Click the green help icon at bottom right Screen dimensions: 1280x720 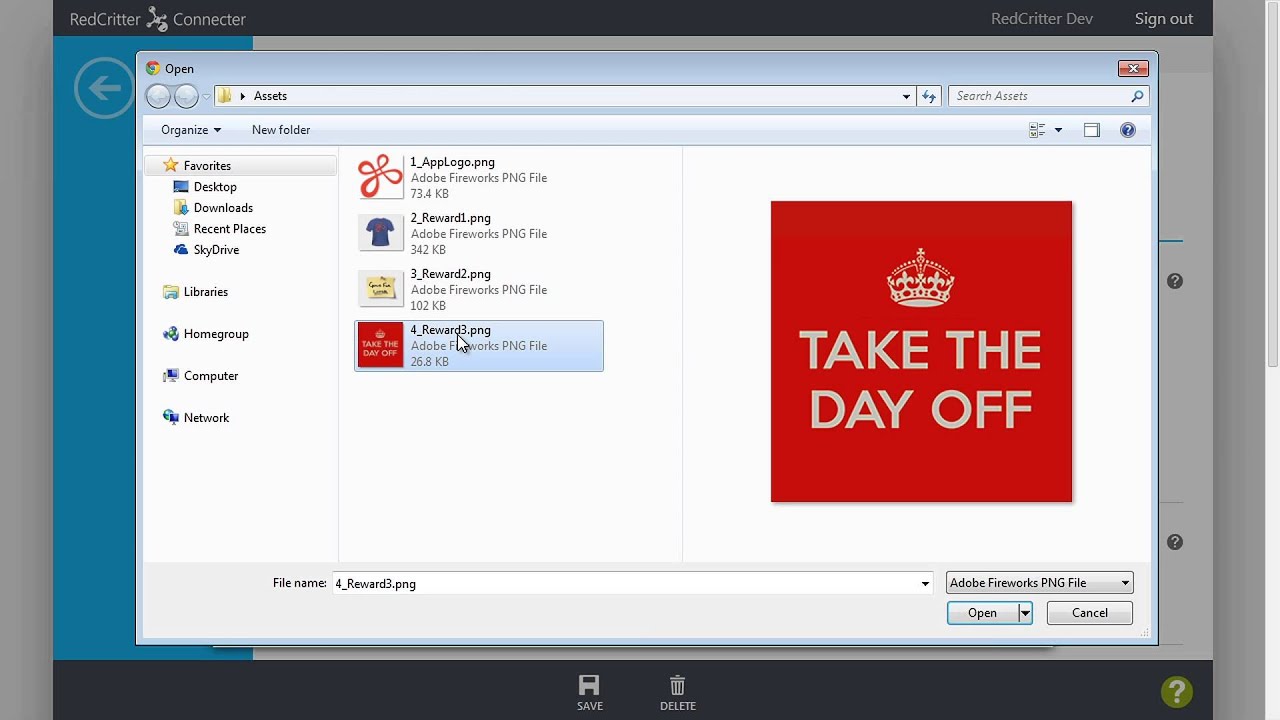coord(1176,691)
